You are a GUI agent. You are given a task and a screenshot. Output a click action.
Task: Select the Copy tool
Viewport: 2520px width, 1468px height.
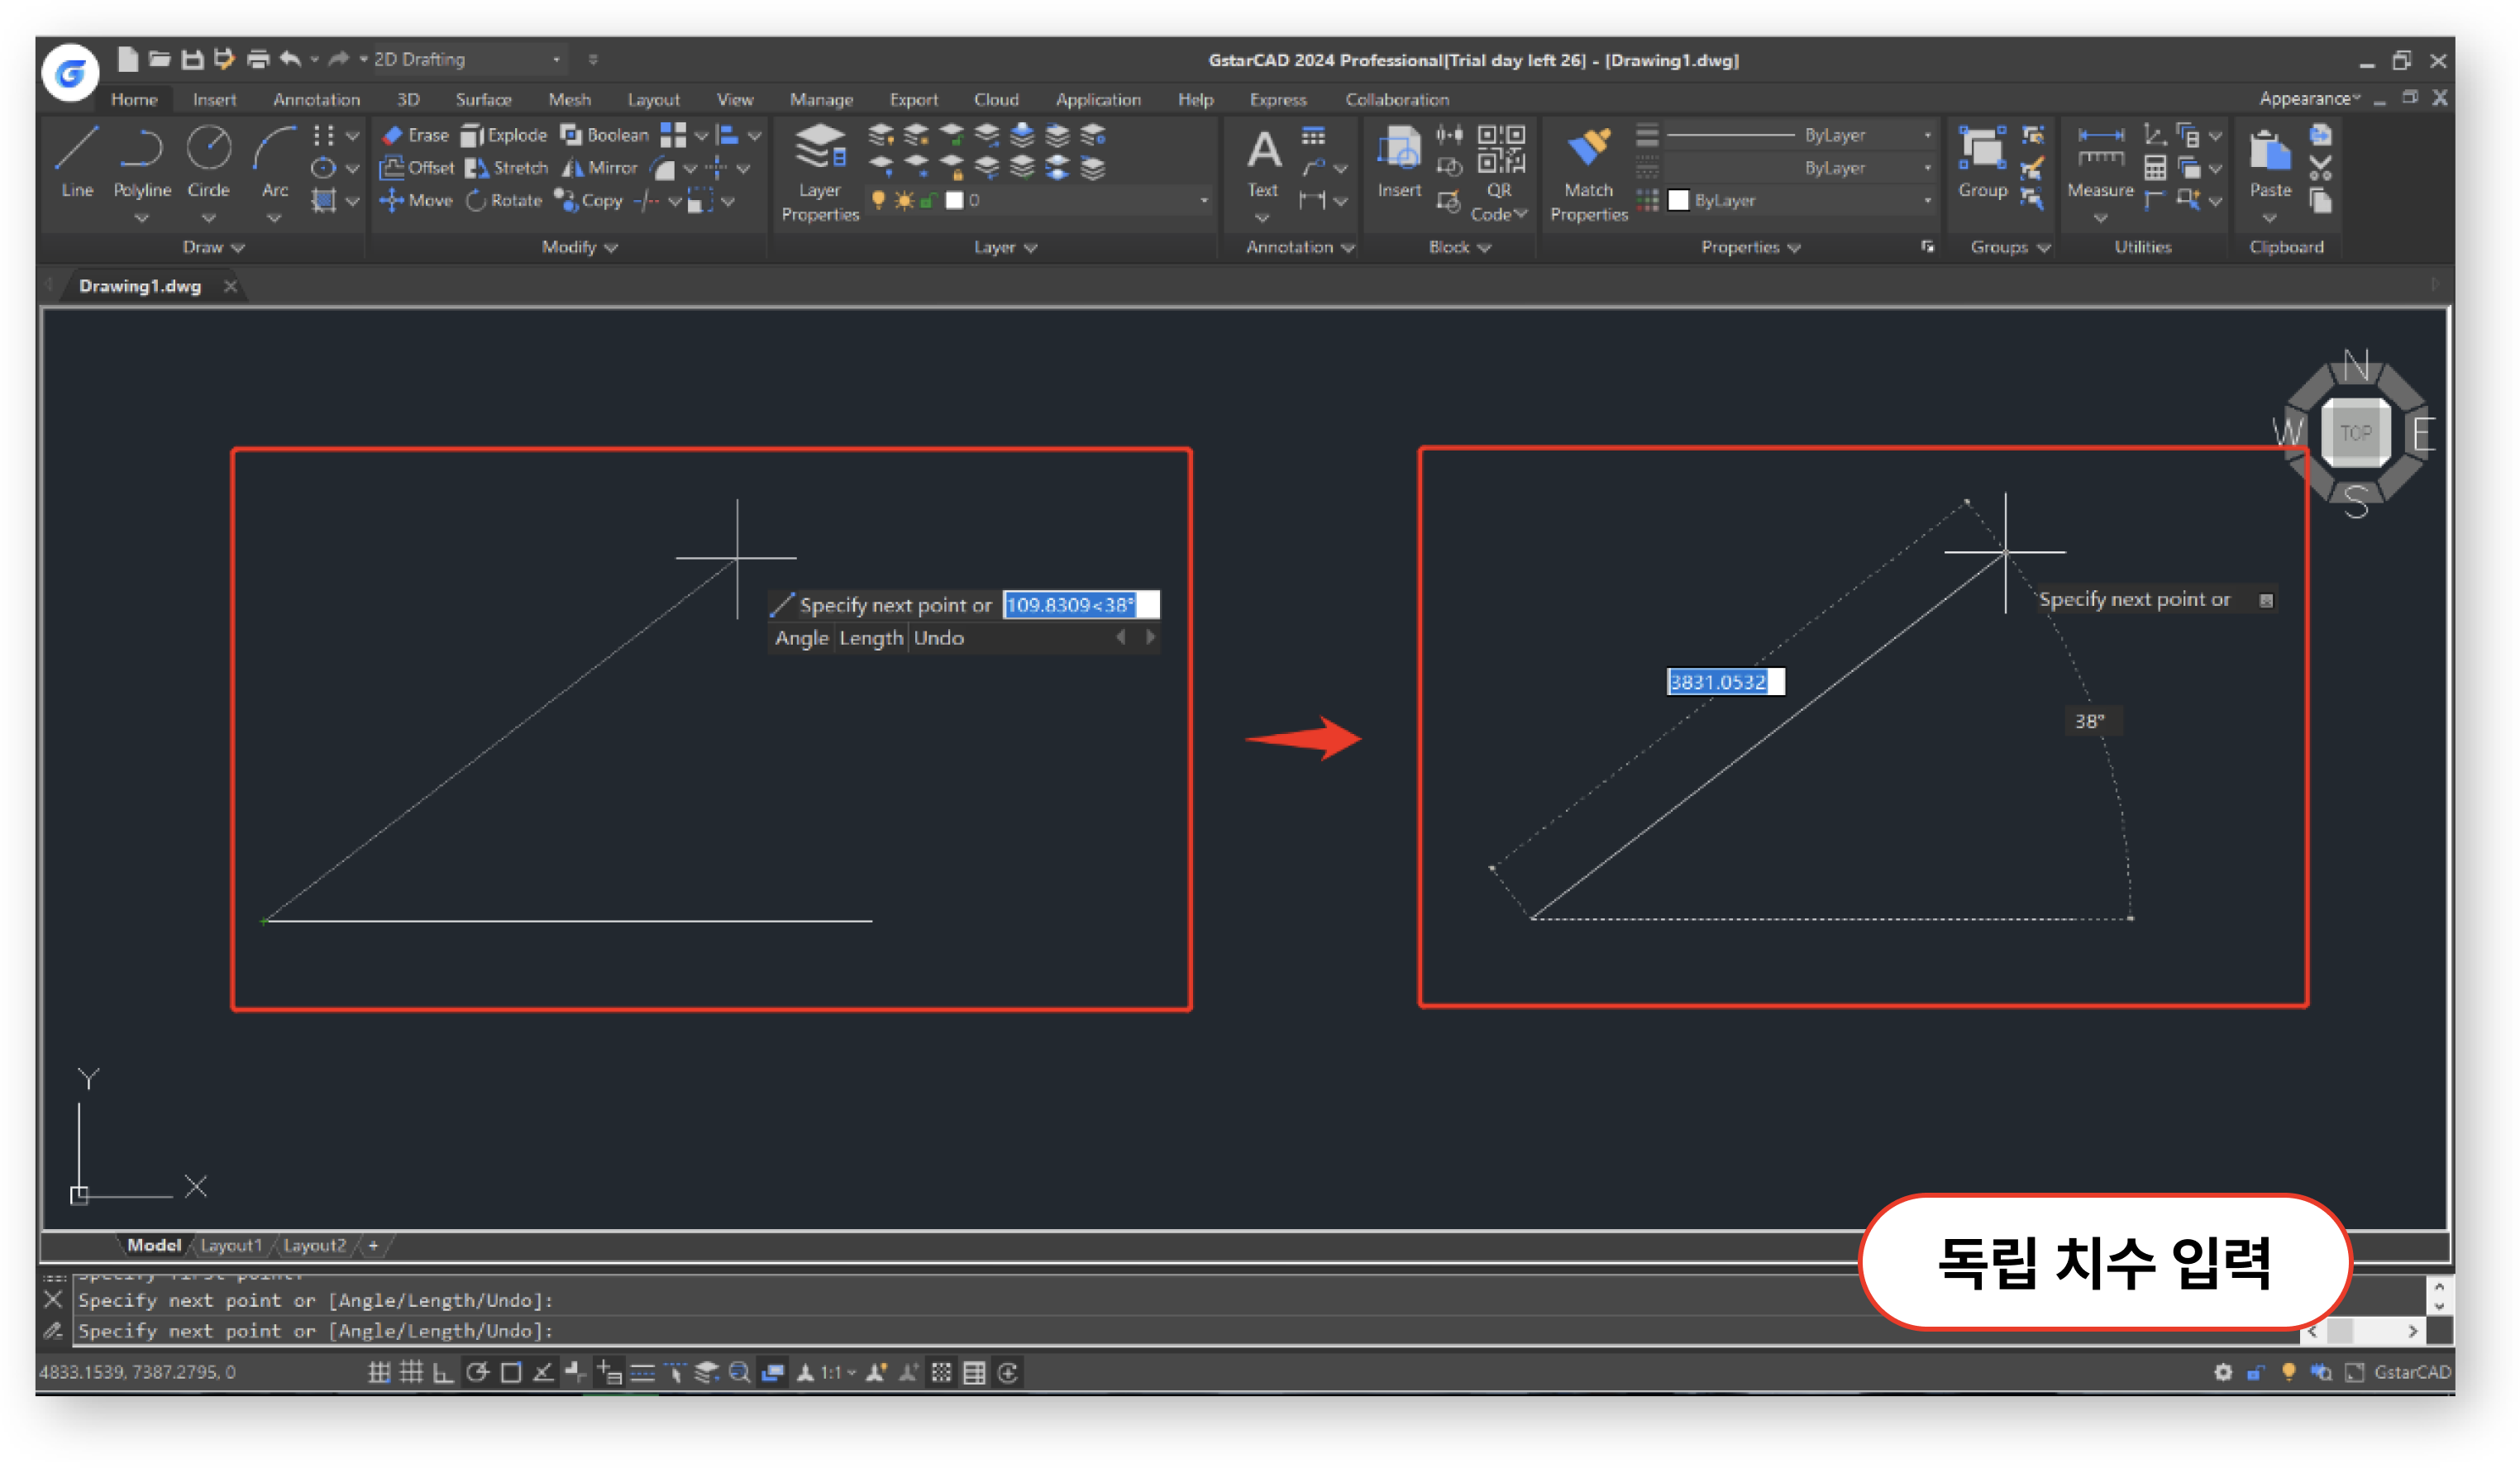click(x=588, y=200)
